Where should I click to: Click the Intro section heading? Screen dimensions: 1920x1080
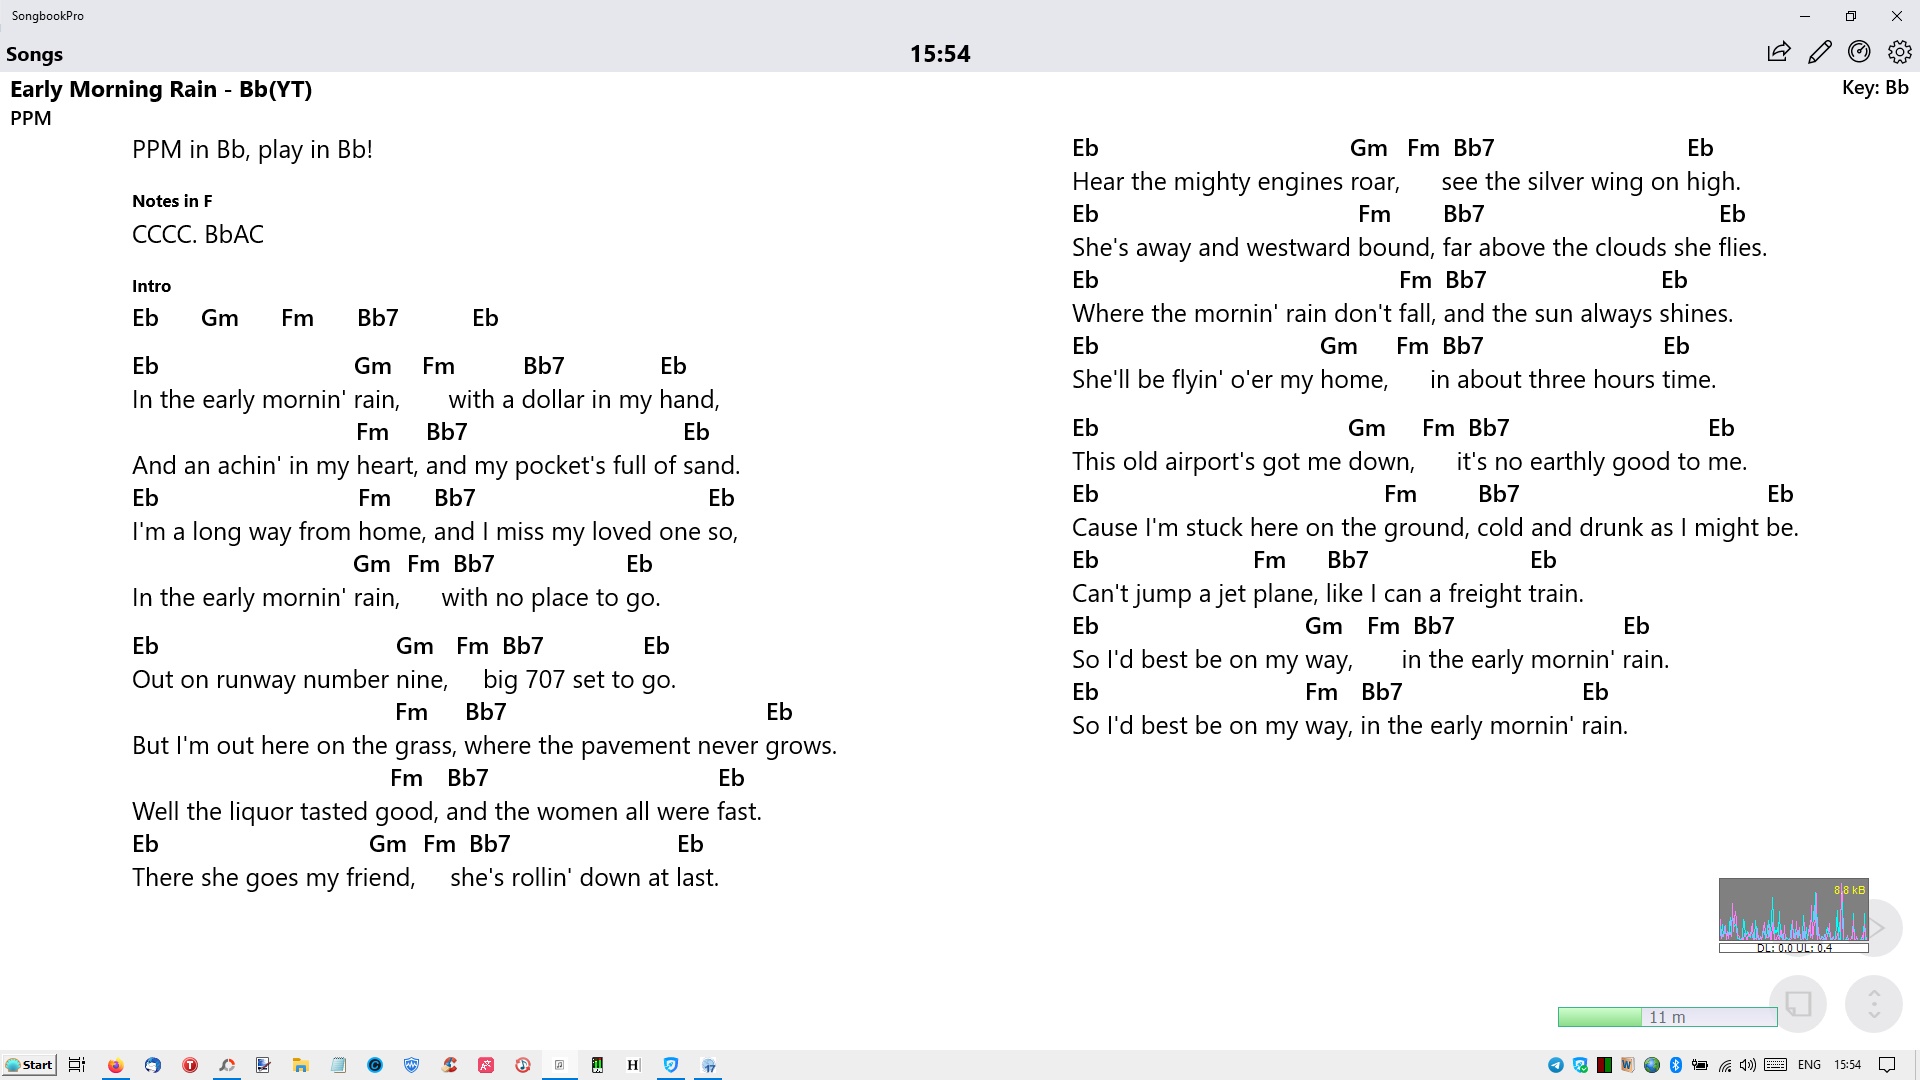coord(151,286)
